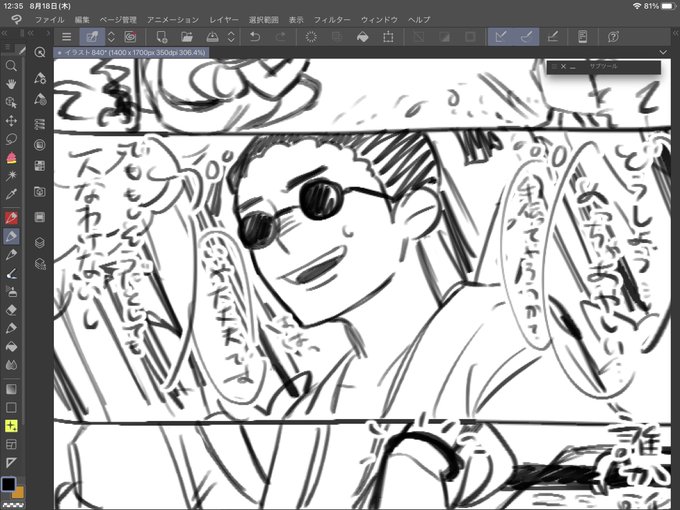
Task: Open a file with folder icon
Action: pos(187,37)
